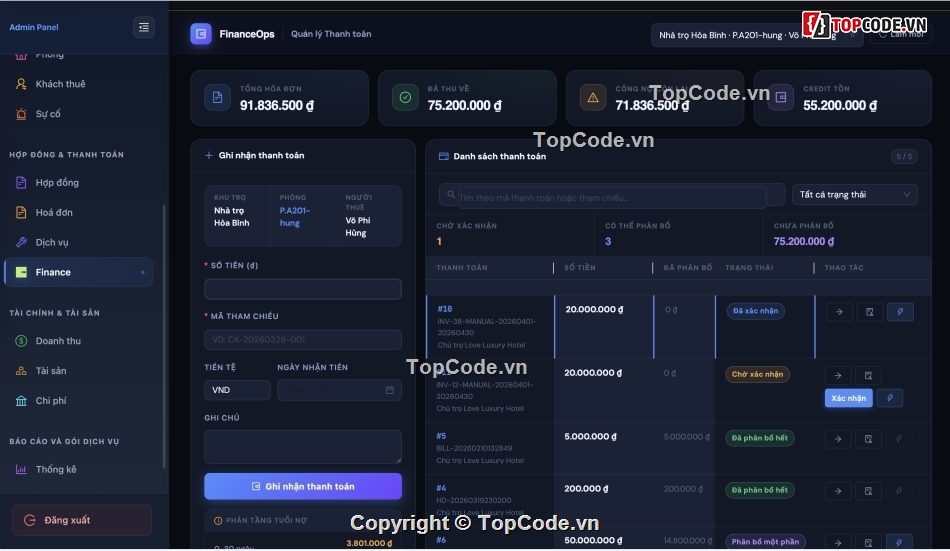Click the P.A201-hung room link
Image resolution: width=950 pixels, height=551 pixels.
[294, 217]
